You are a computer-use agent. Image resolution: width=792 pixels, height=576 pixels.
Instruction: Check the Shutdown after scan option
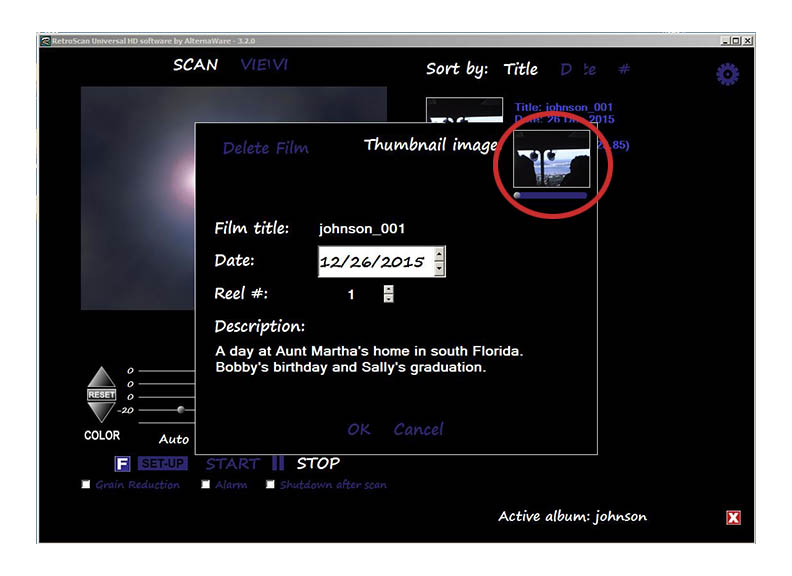pyautogui.click(x=270, y=485)
